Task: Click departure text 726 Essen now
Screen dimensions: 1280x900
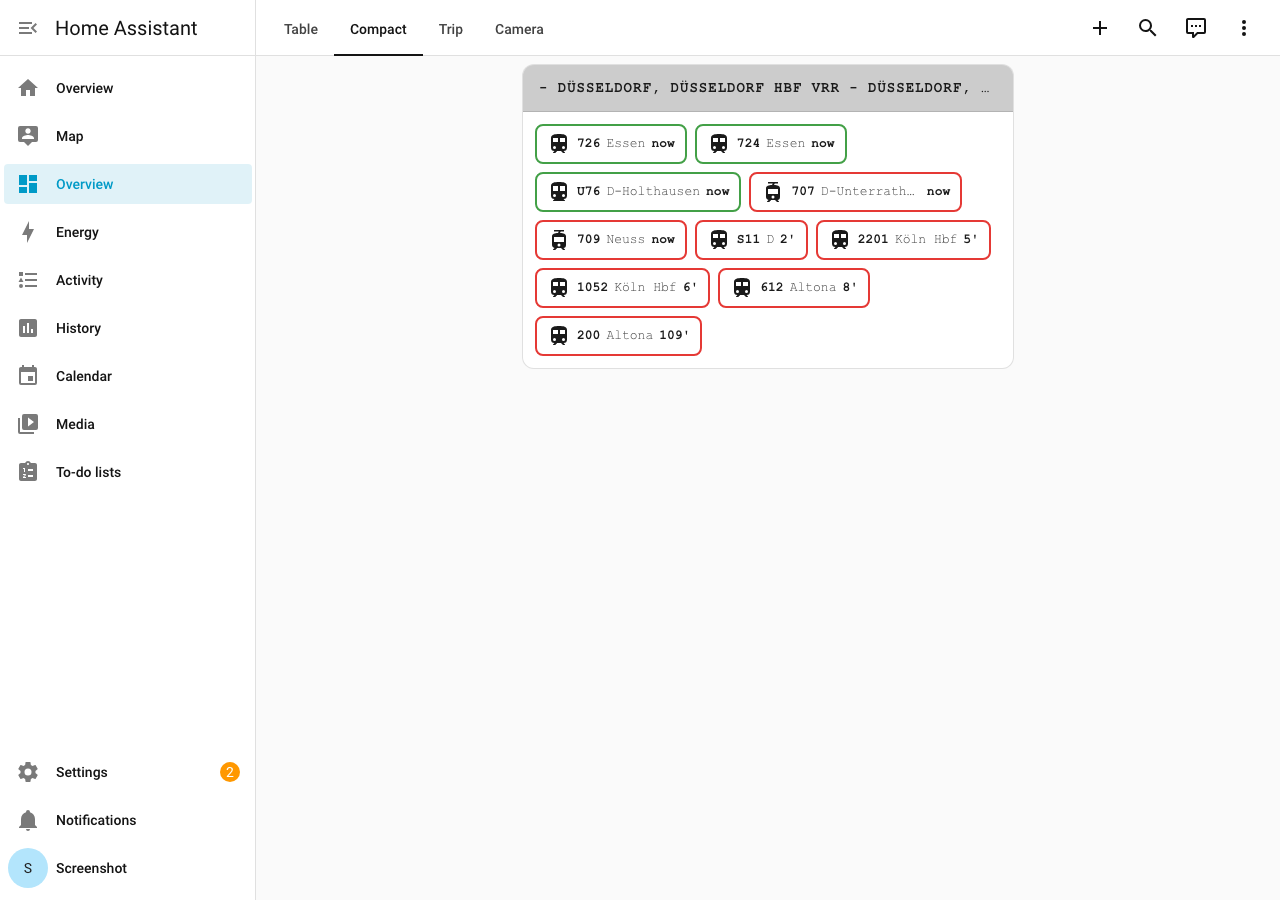Action: pyautogui.click(x=626, y=143)
